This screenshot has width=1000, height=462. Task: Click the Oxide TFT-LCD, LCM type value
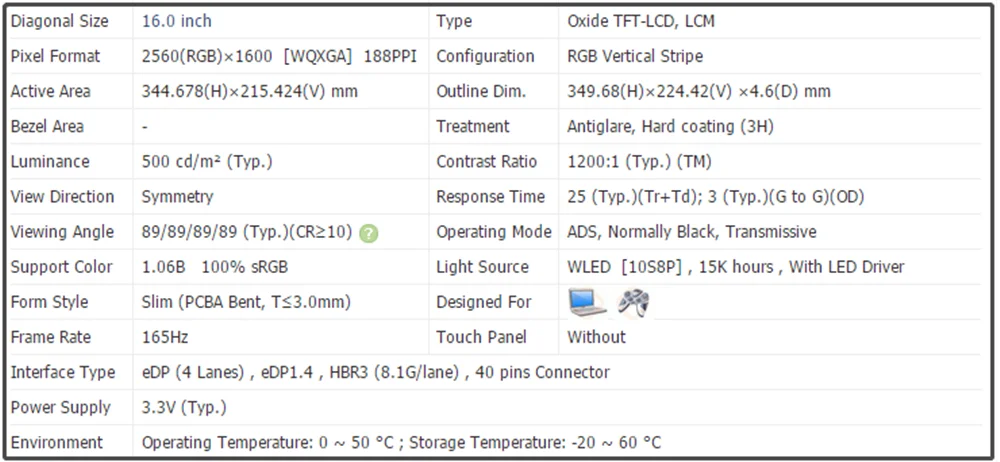point(640,21)
